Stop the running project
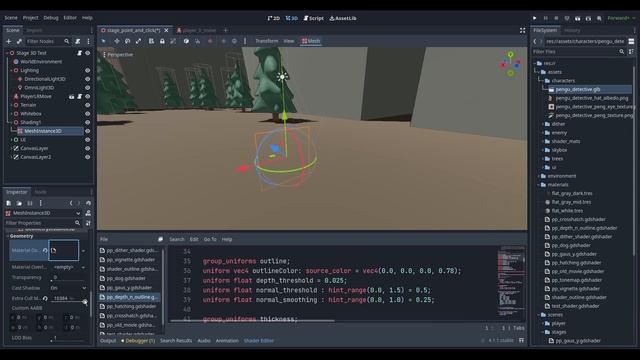Image resolution: width=640 pixels, height=360 pixels. click(556, 18)
